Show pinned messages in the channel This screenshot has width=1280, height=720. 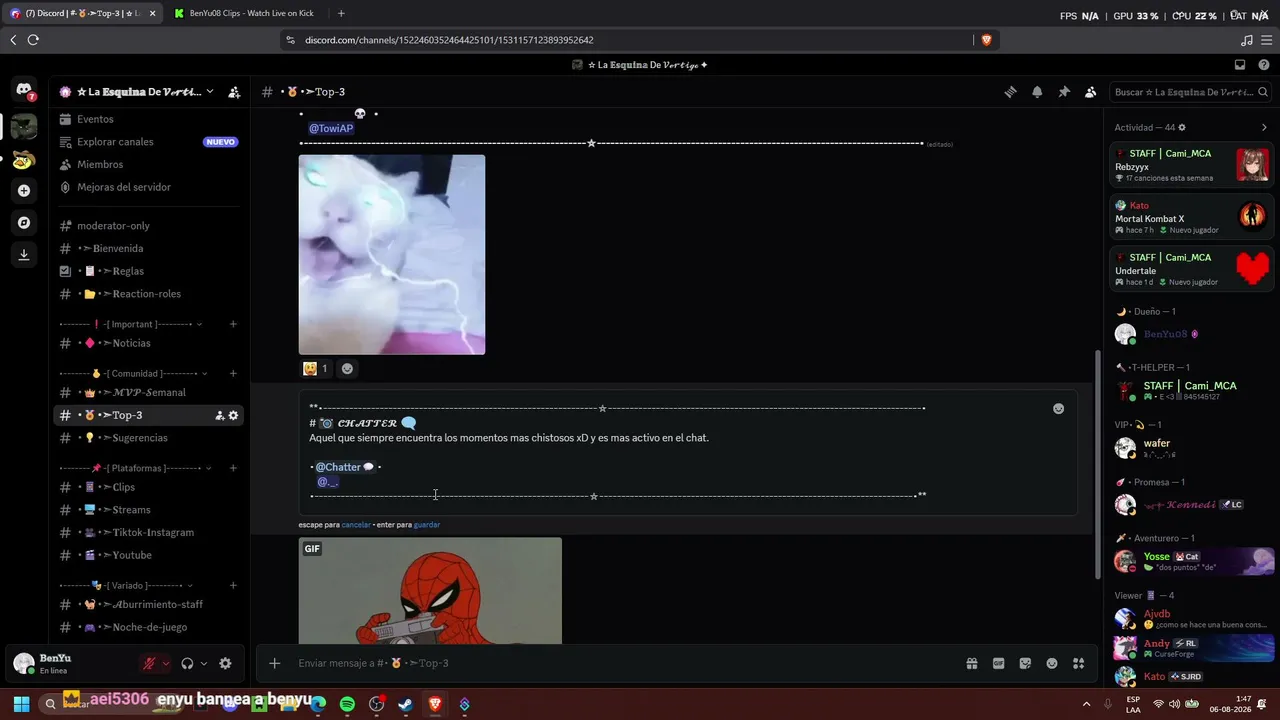(1064, 92)
